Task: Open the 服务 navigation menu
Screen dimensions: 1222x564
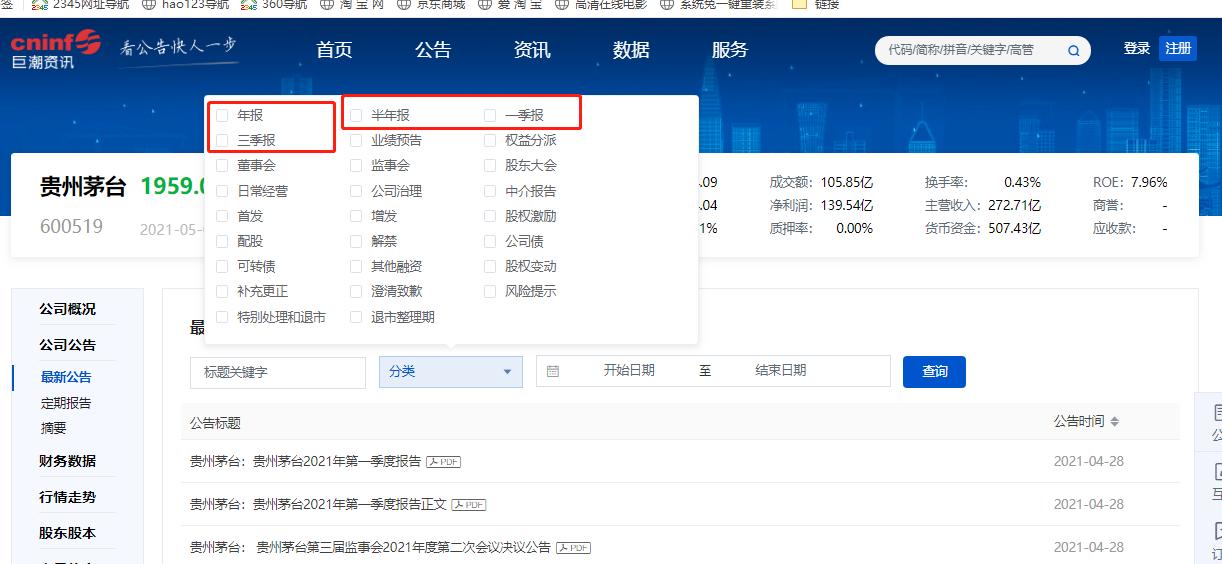Action: coord(730,50)
